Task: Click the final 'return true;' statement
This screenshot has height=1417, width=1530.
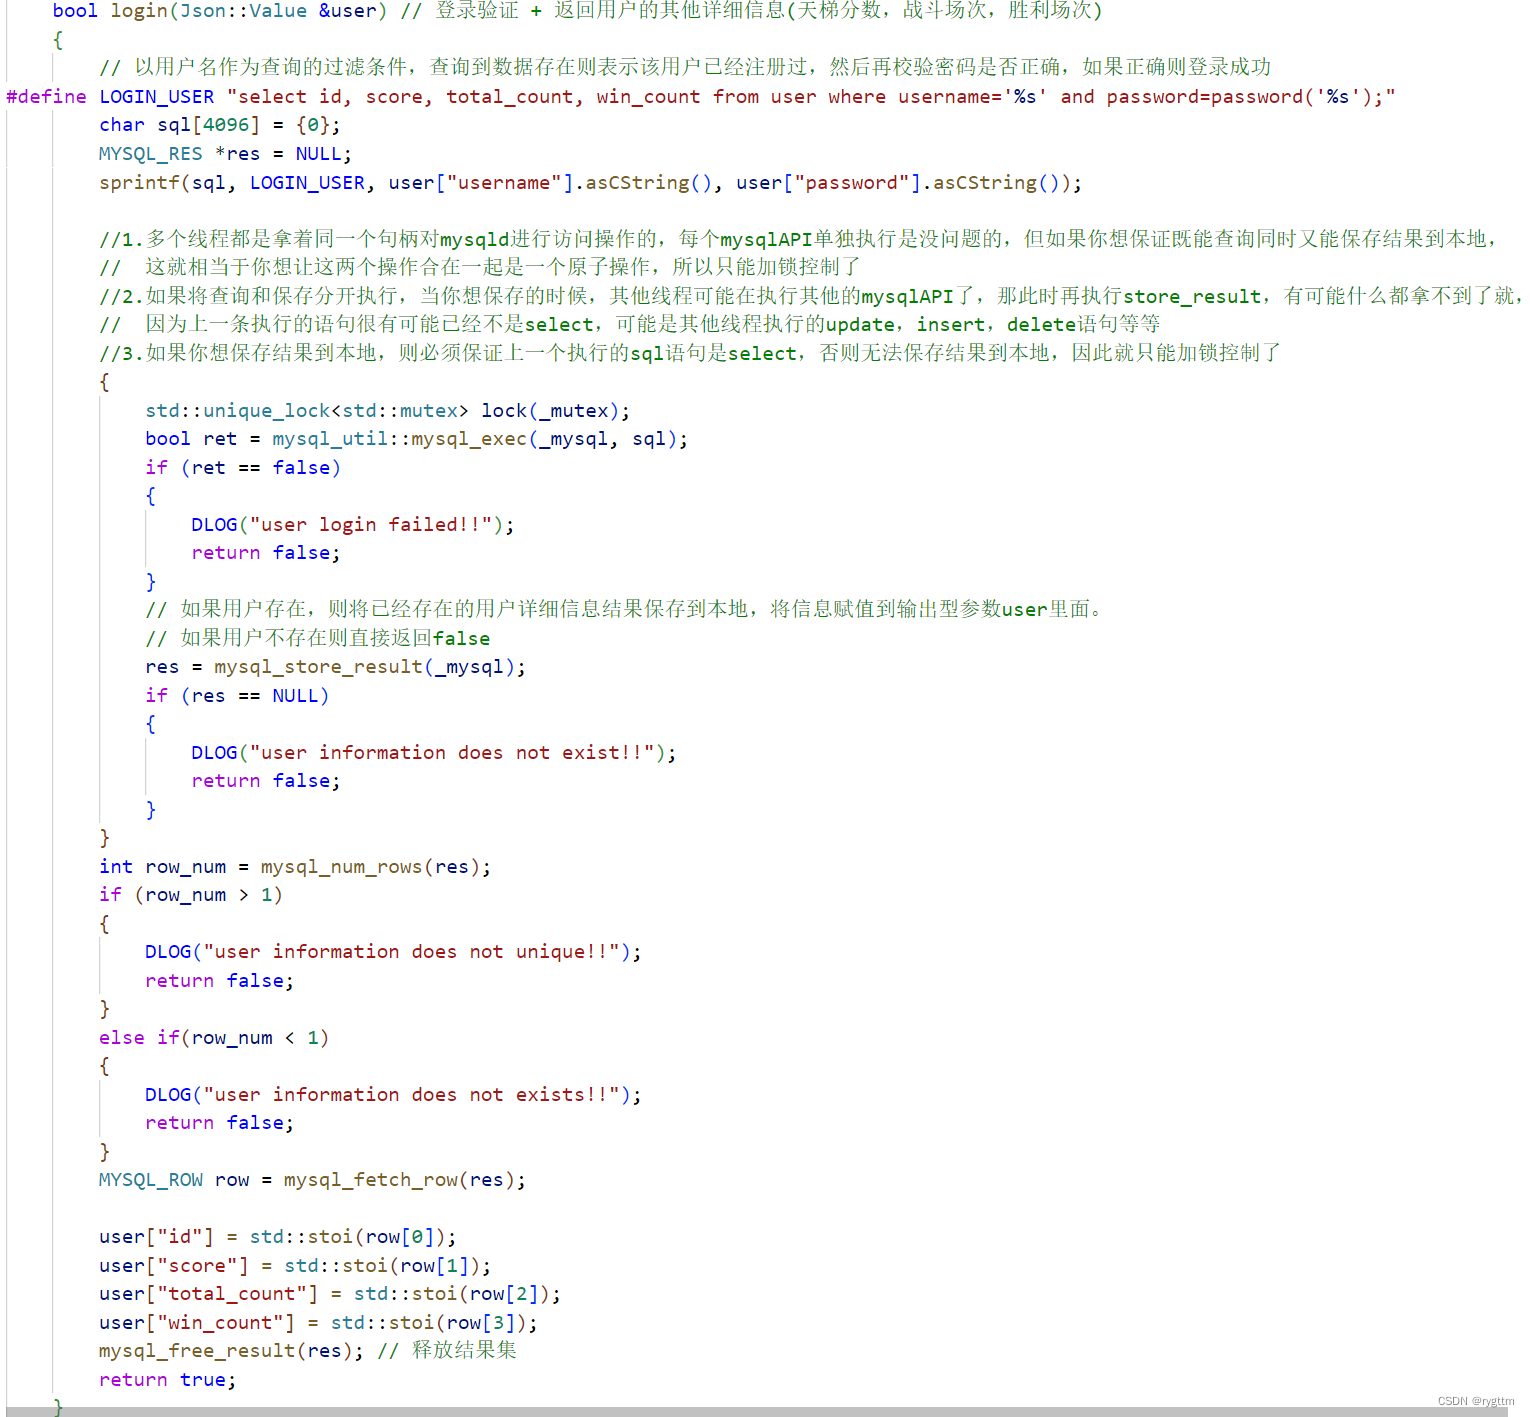Action: point(168,1380)
